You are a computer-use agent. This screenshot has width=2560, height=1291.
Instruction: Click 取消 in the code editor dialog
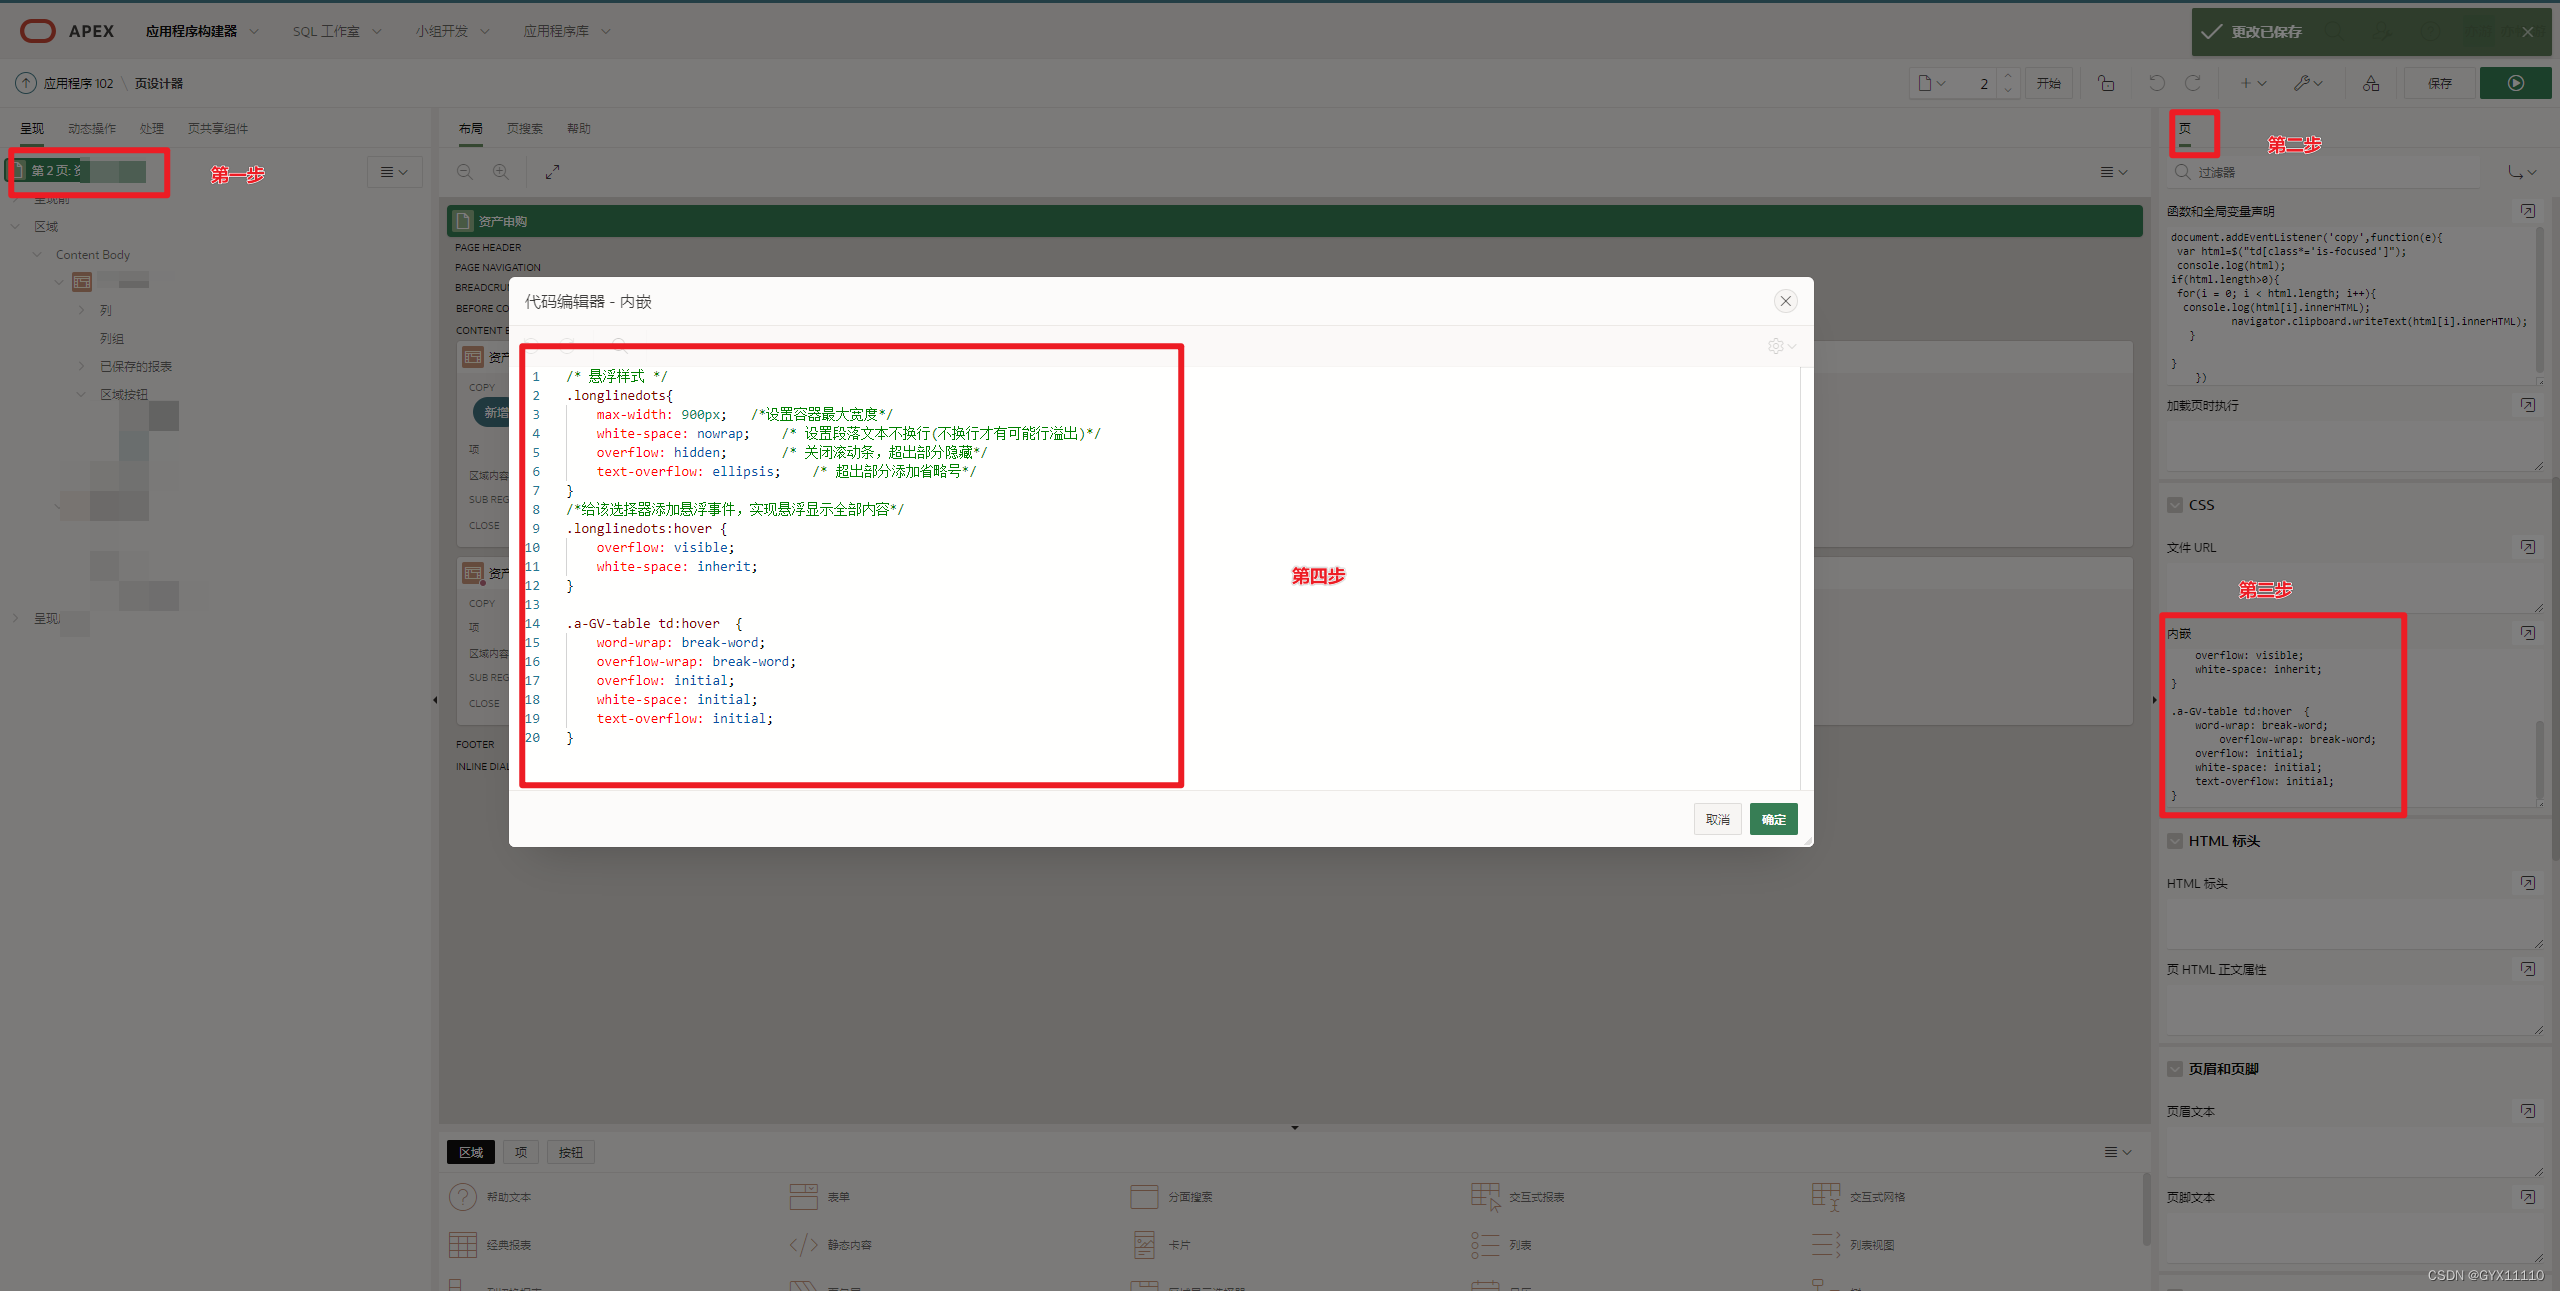coord(1718,819)
